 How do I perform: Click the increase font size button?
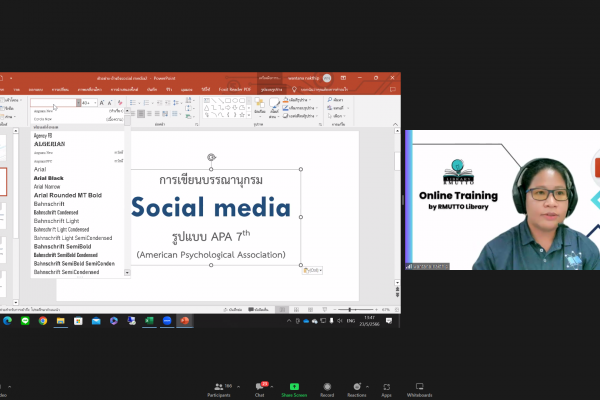pyautogui.click(x=102, y=103)
